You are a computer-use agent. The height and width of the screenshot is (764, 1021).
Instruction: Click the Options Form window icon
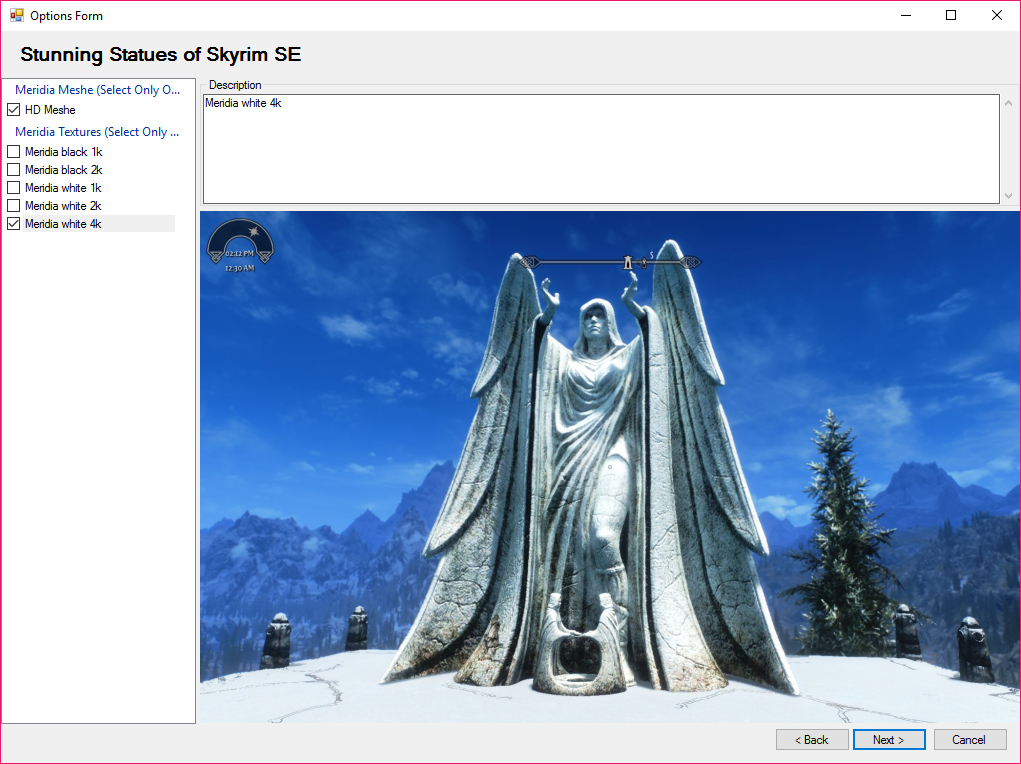tap(16, 15)
